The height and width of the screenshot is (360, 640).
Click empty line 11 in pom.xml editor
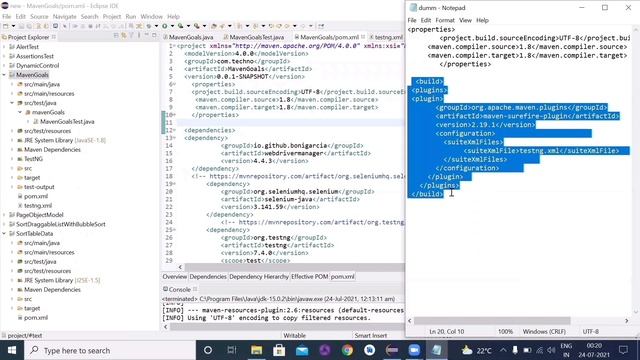[x=290, y=122]
